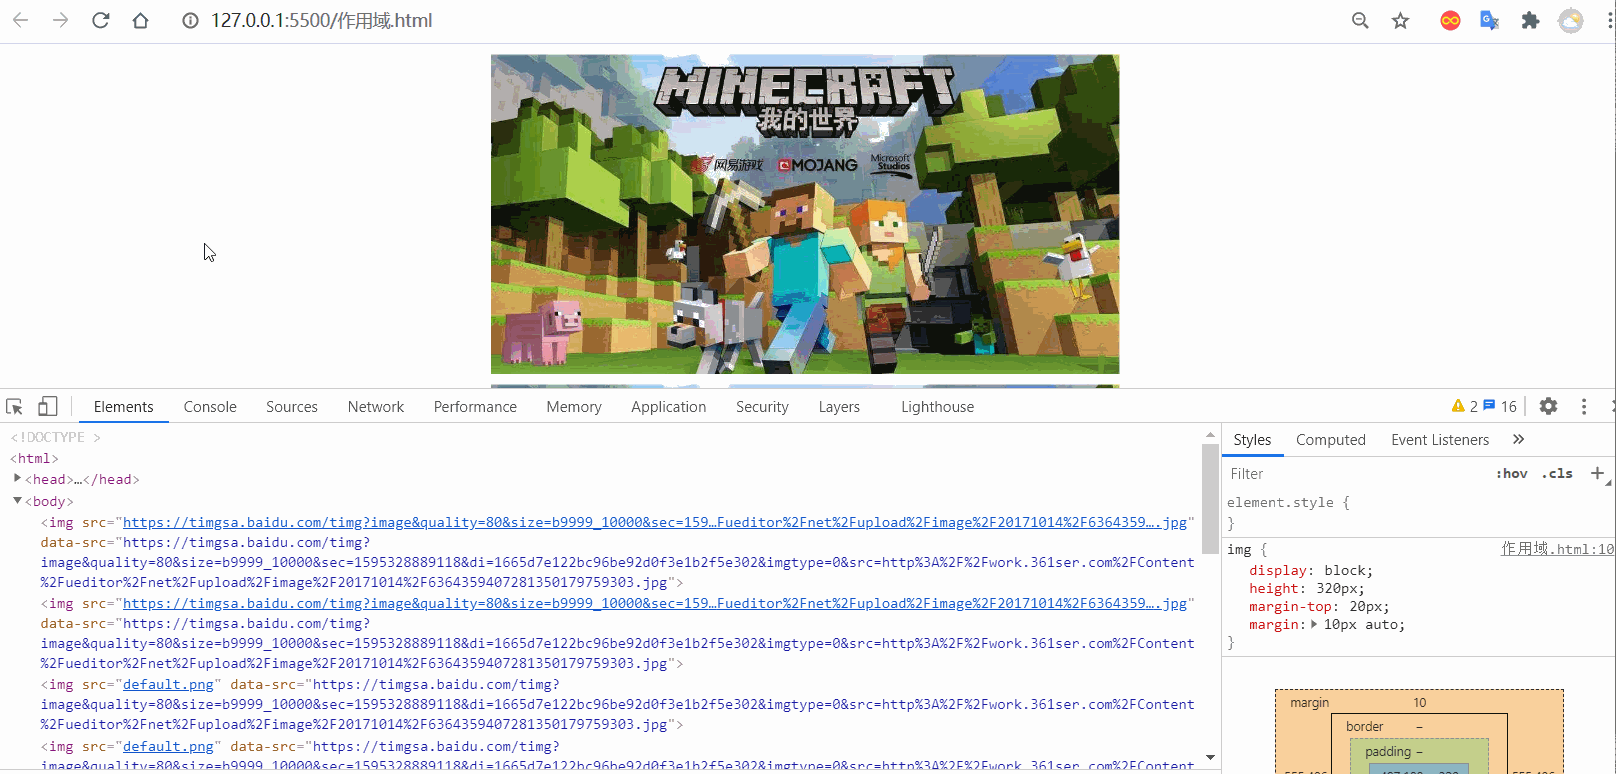This screenshot has height=774, width=1616.
Task: Expand the margin shorthand property
Action: tap(1314, 625)
